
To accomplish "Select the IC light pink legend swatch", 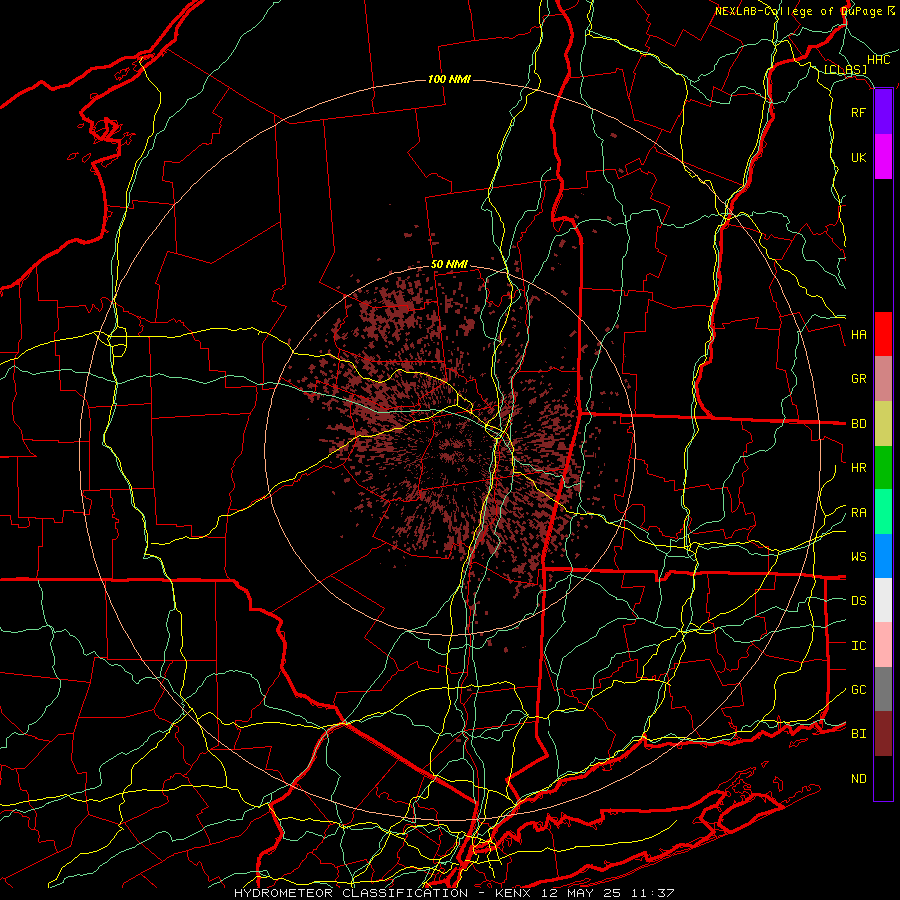I will [883, 645].
